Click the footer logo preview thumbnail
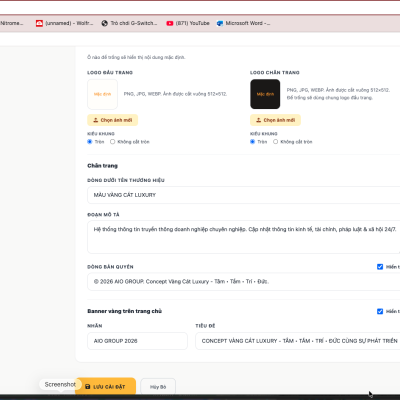The height and width of the screenshot is (400, 400). (x=265, y=94)
